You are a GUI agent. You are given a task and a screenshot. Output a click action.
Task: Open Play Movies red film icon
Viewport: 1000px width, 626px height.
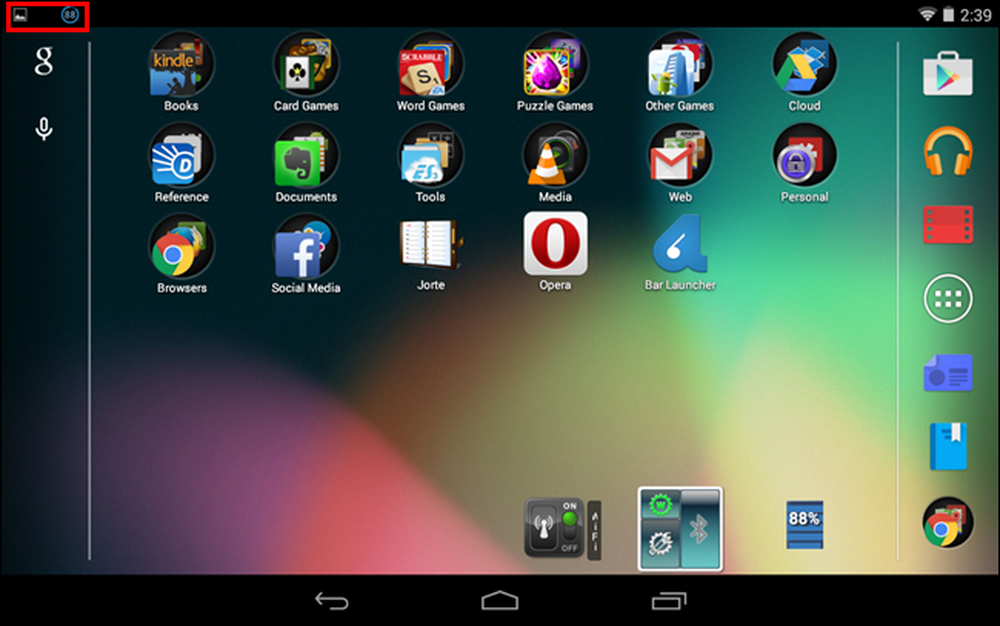point(948,224)
